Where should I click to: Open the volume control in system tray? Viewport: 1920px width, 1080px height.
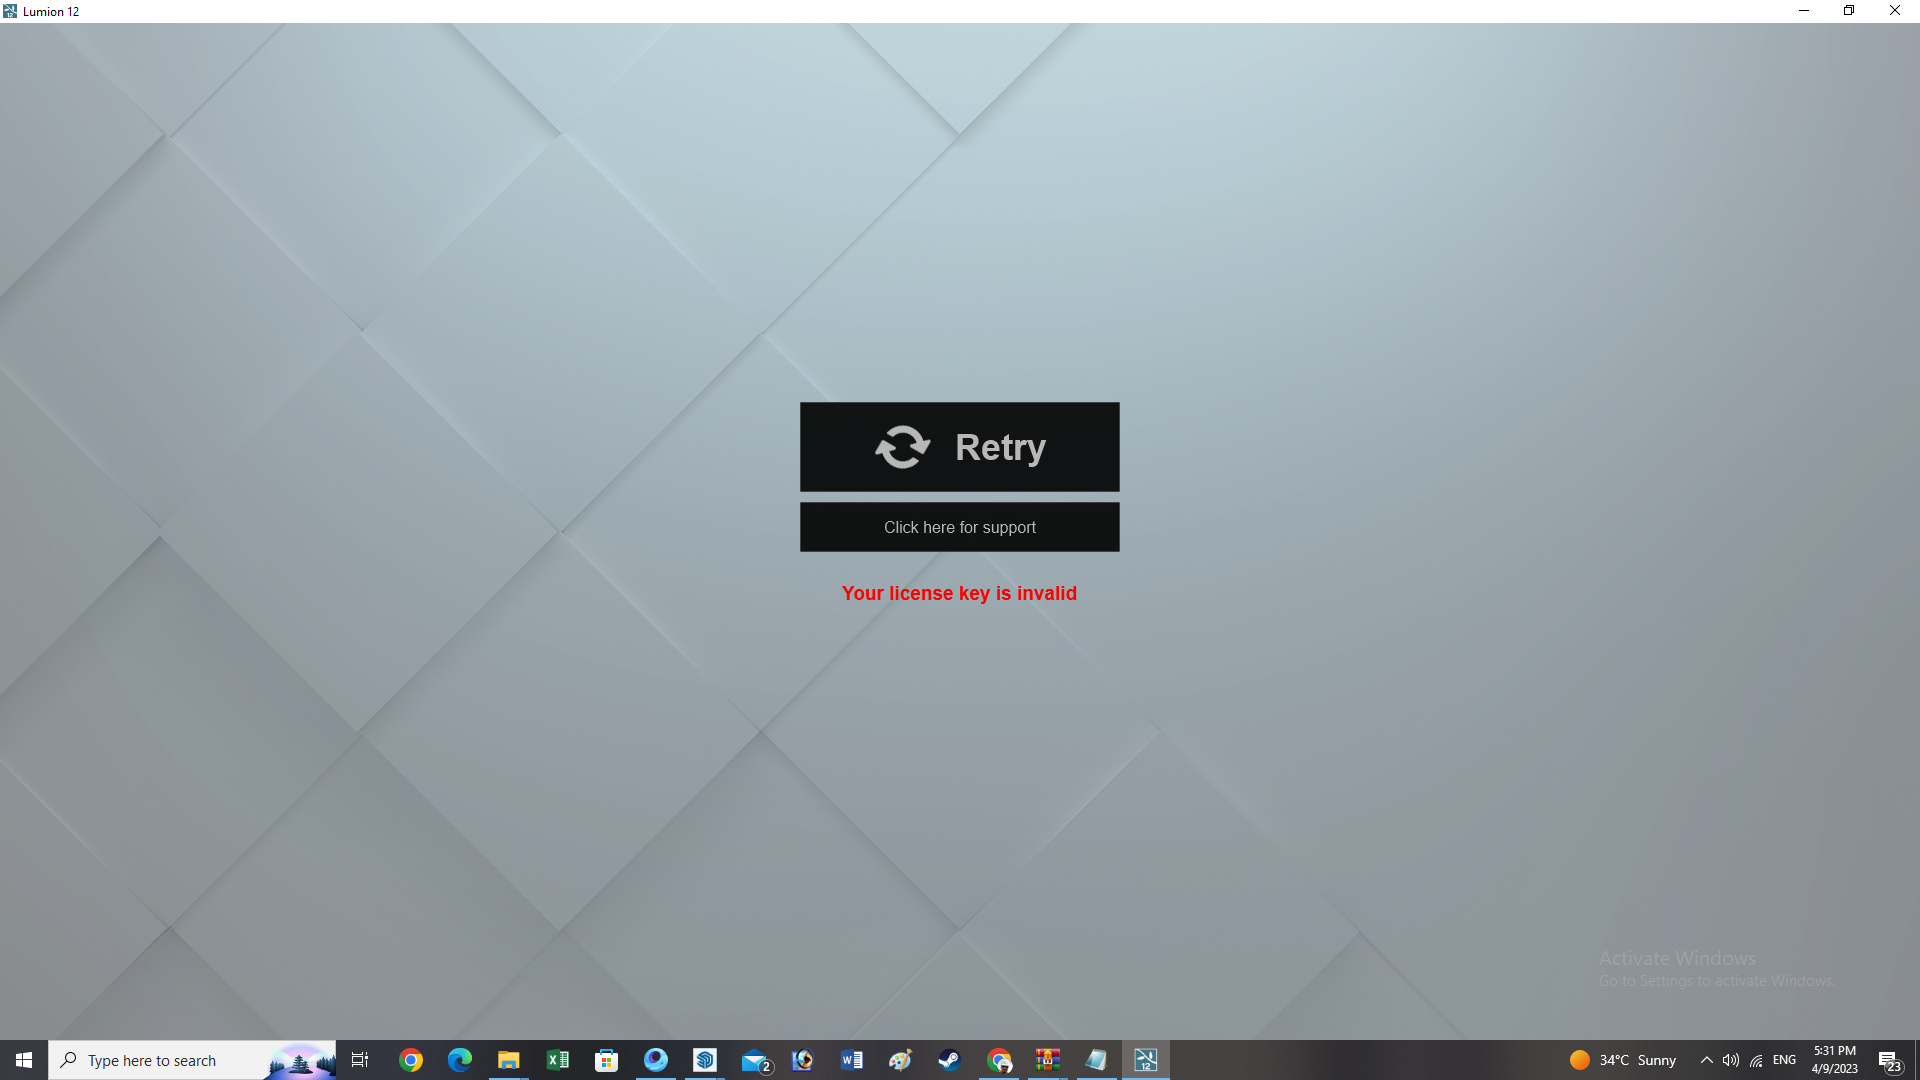tap(1731, 1060)
